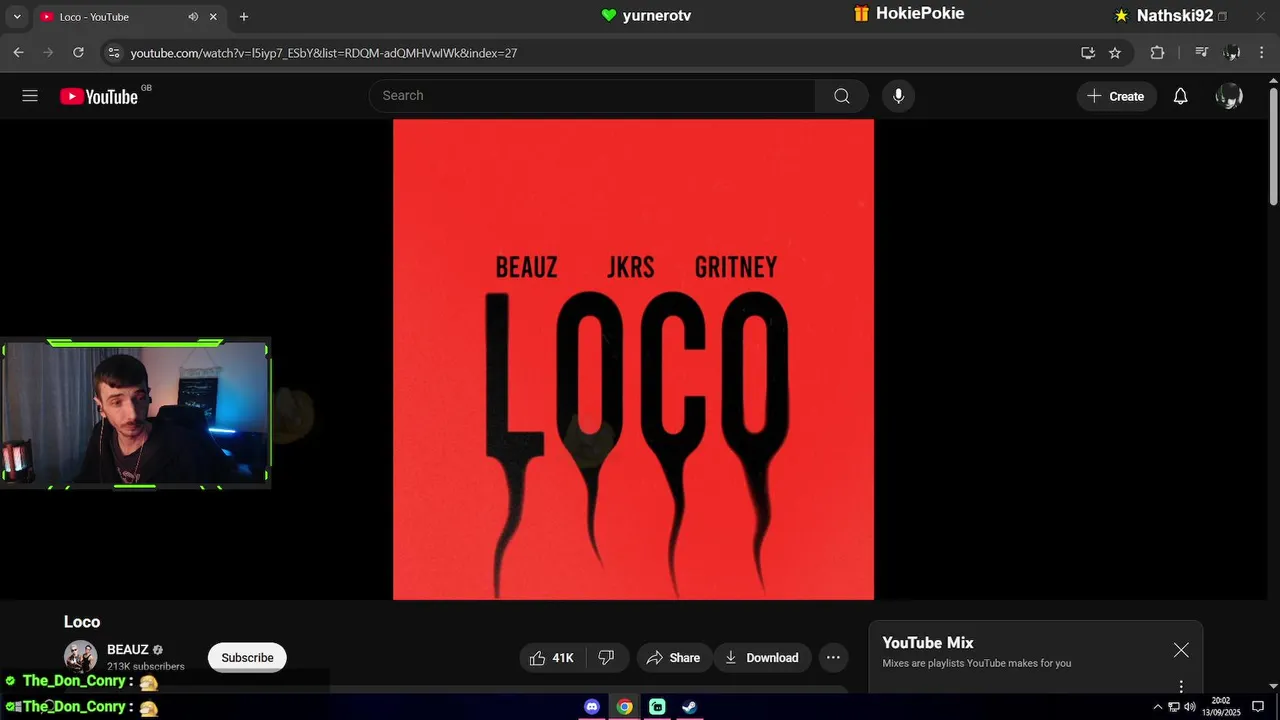This screenshot has width=1280, height=720.
Task: Open a new browser tab
Action: pyautogui.click(x=243, y=17)
